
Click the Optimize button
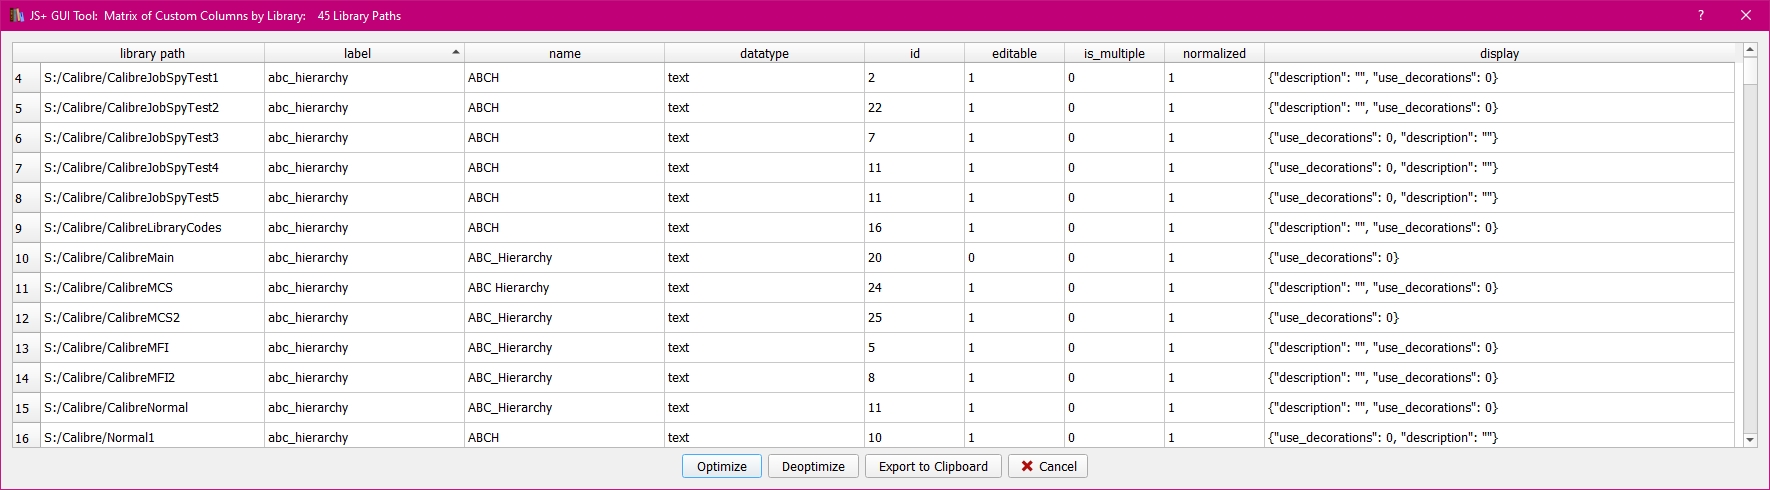point(722,466)
